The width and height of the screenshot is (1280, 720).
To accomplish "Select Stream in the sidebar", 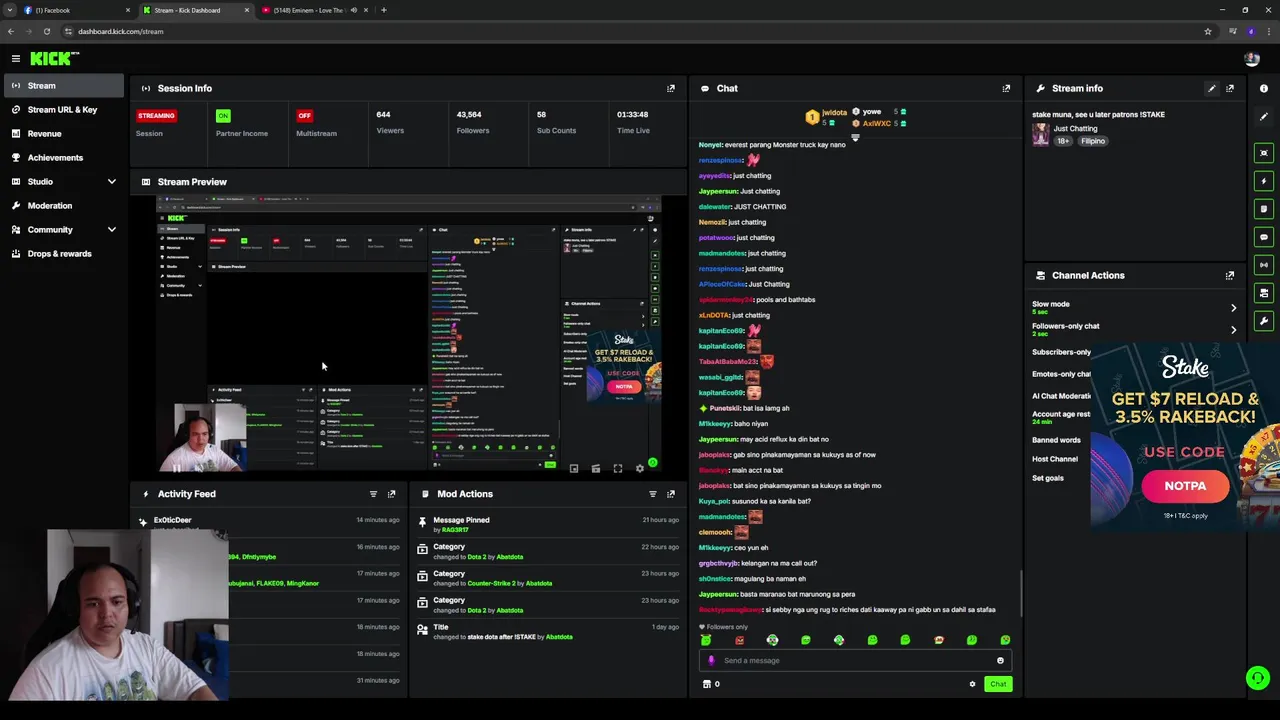I will [x=62, y=86].
